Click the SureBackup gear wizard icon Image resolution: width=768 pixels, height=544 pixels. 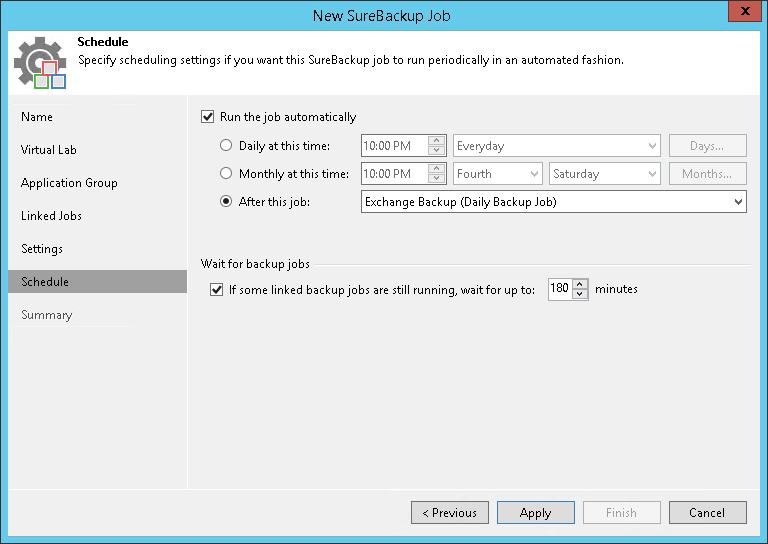coord(40,62)
